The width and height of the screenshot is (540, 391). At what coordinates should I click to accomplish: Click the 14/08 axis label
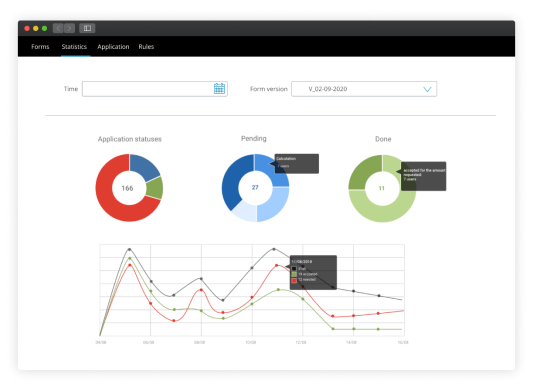(x=351, y=342)
